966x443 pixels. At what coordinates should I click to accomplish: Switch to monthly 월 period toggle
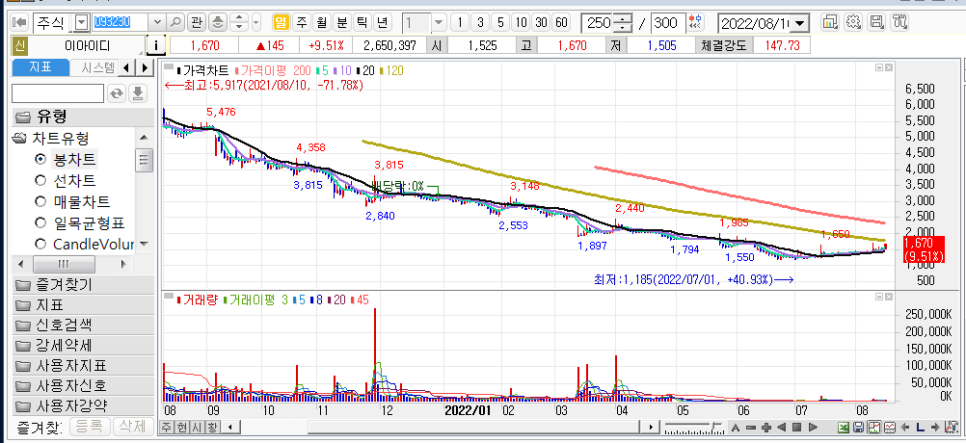coord(322,23)
